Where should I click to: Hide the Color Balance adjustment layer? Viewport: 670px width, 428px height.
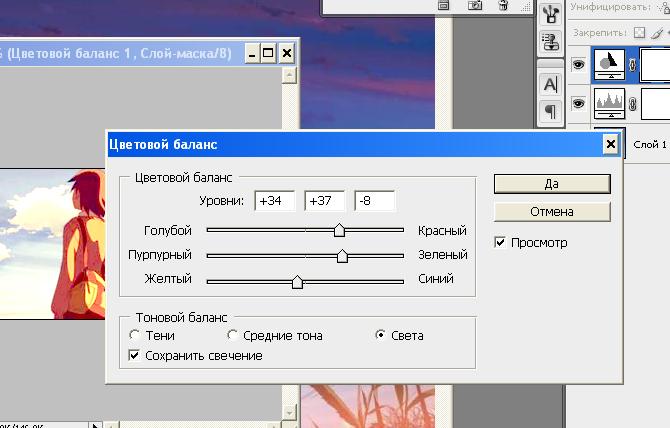(x=578, y=64)
